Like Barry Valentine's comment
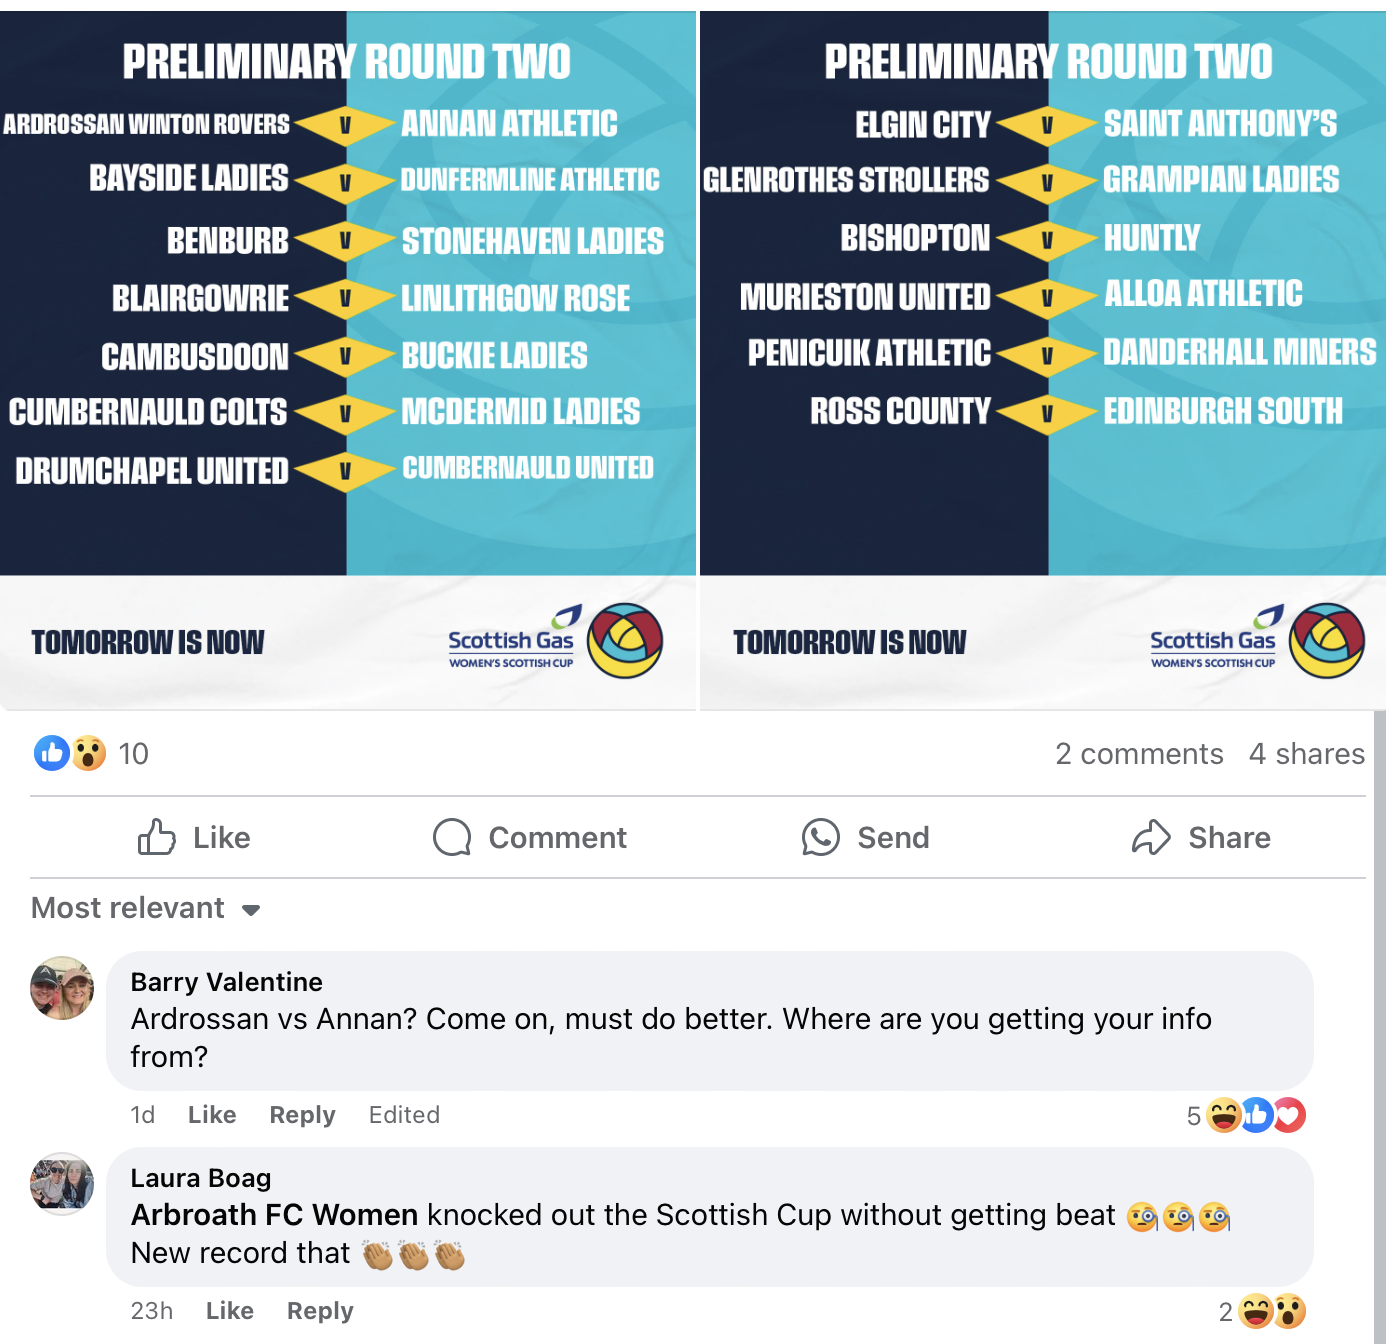This screenshot has width=1386, height=1344. (212, 1115)
